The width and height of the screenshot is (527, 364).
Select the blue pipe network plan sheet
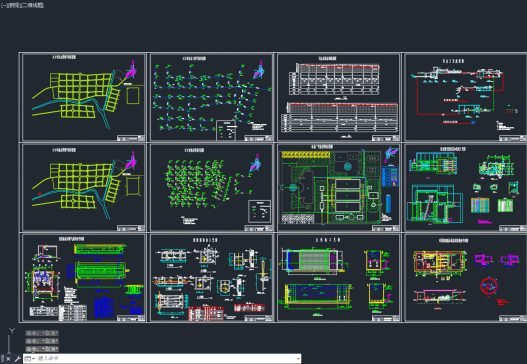coord(211,97)
